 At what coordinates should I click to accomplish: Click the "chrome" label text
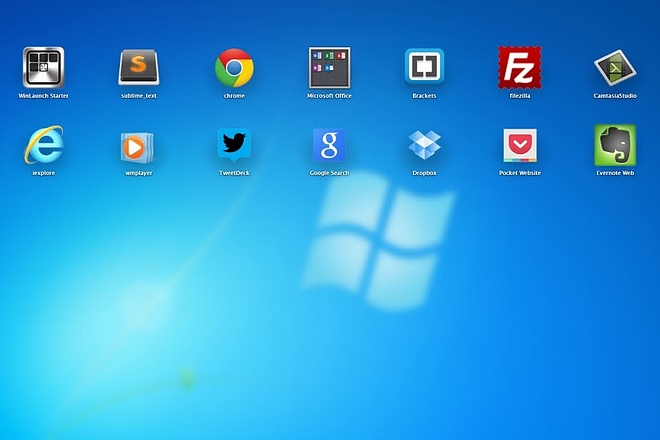[x=234, y=96]
